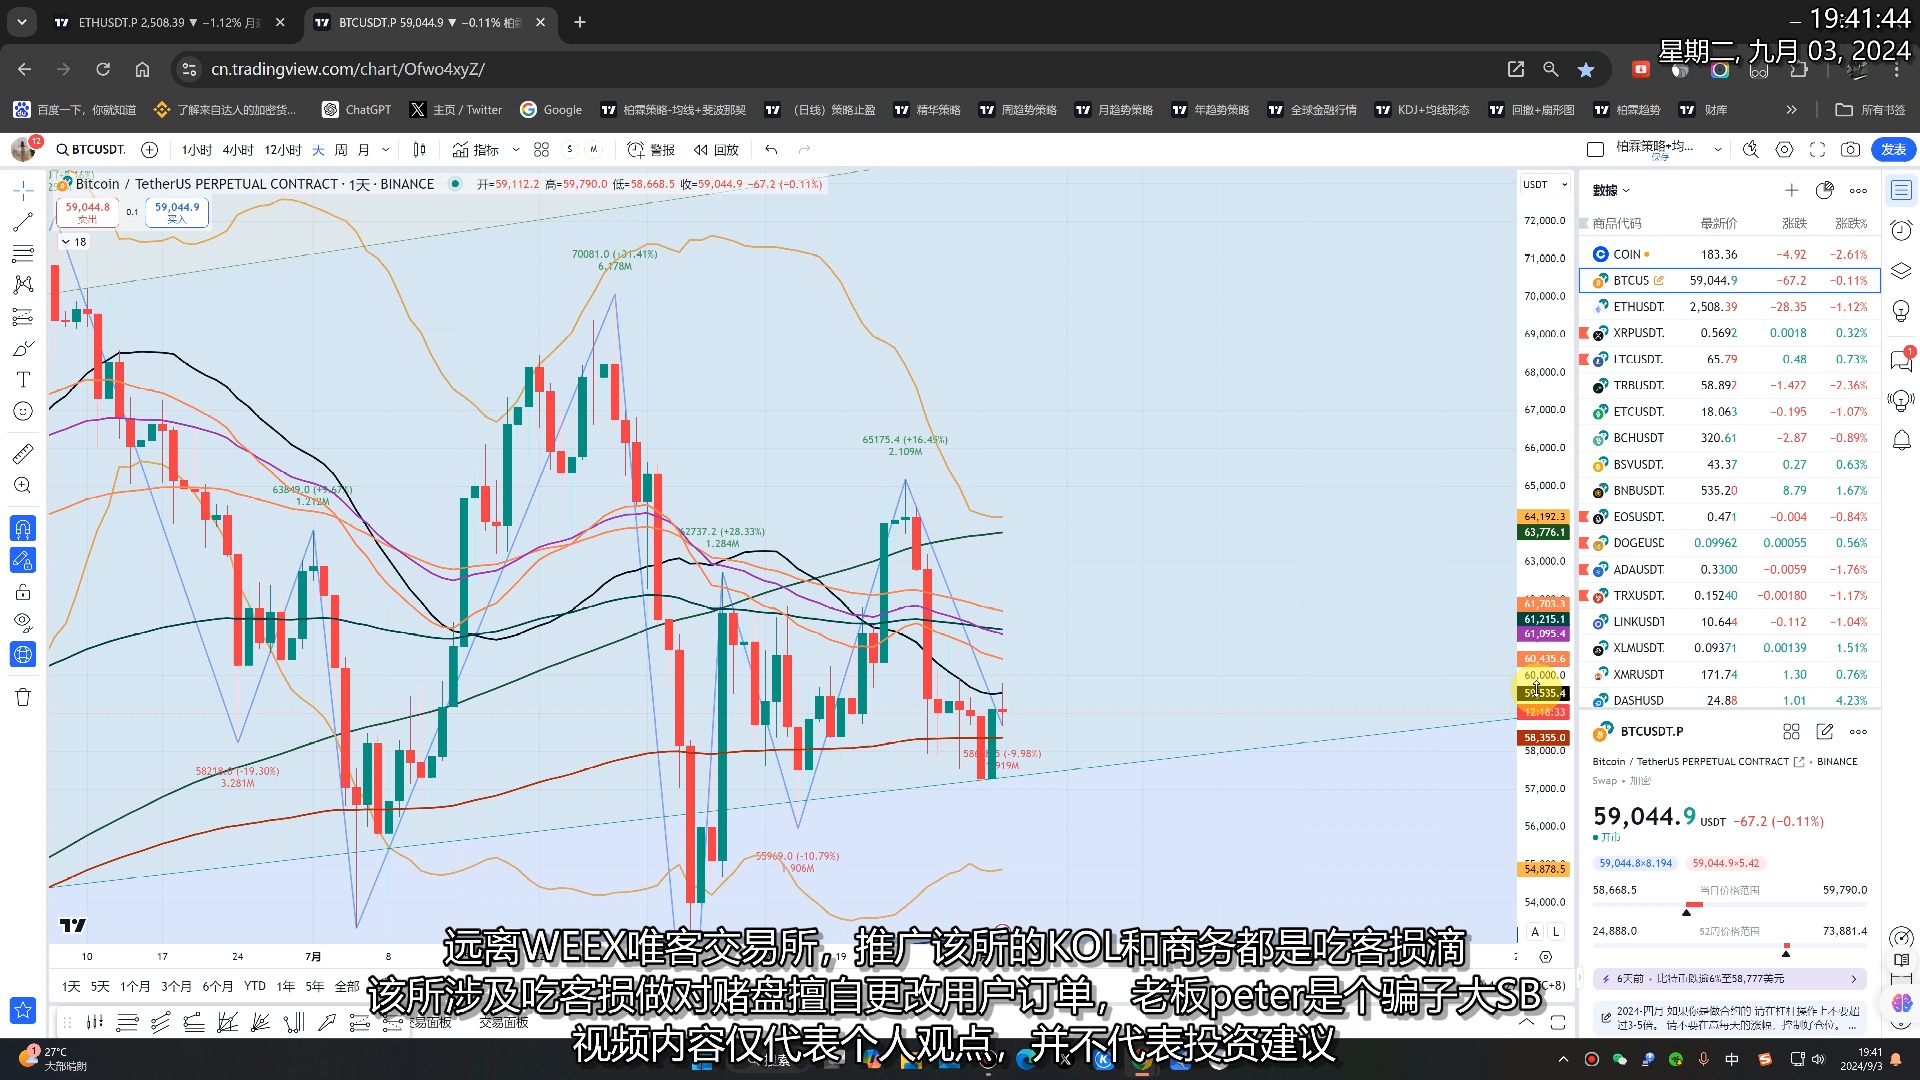
Task: Open the emoji icons tool
Action: point(23,411)
